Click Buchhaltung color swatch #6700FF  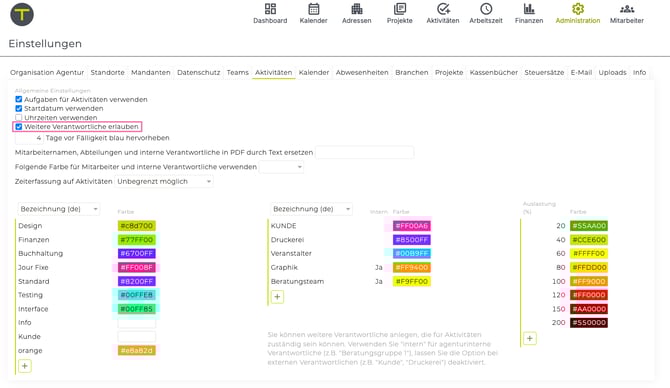(x=137, y=253)
